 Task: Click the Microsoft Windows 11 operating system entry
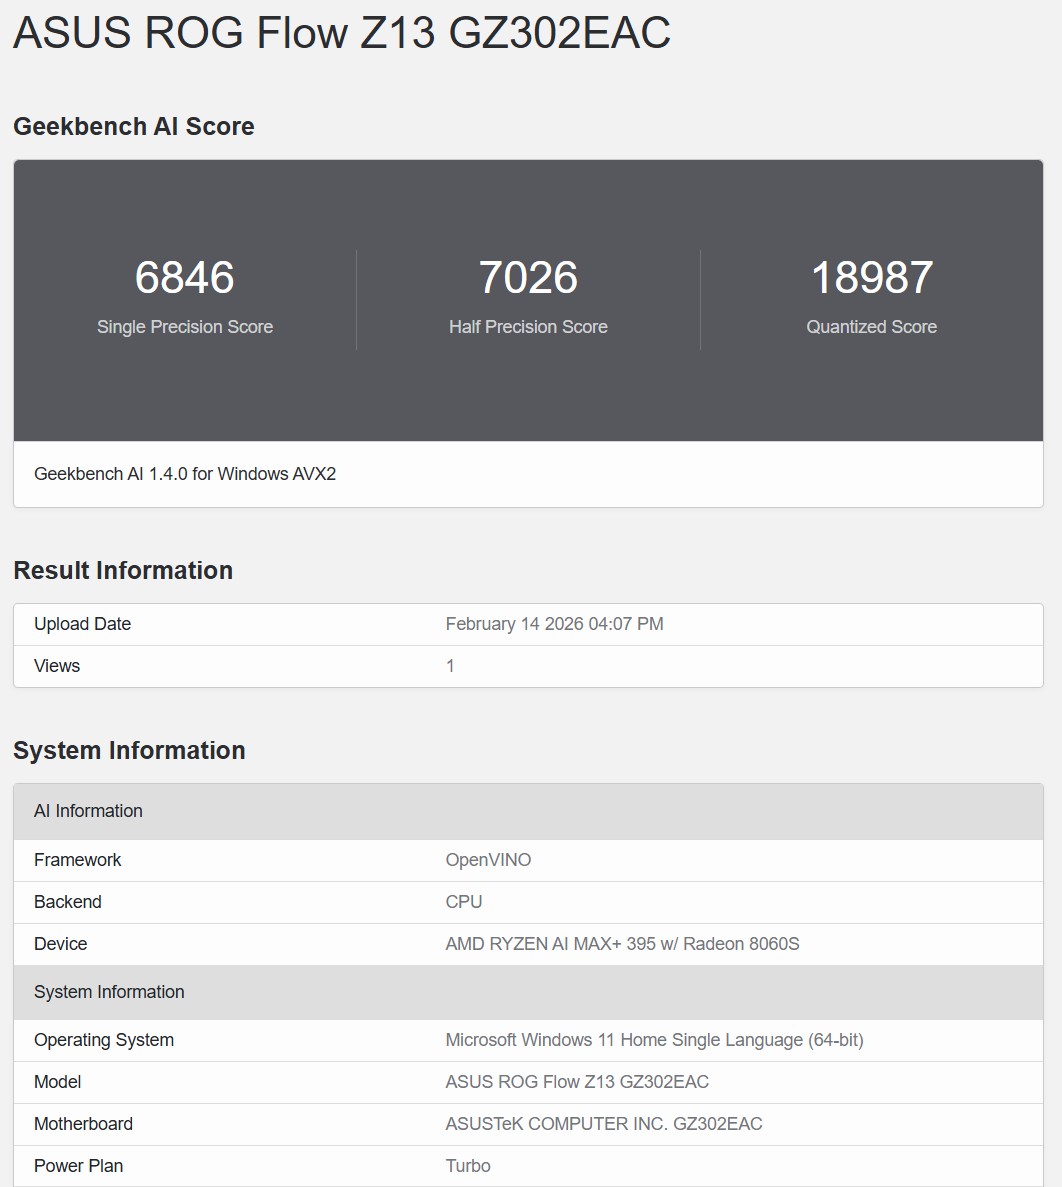[656, 1040]
